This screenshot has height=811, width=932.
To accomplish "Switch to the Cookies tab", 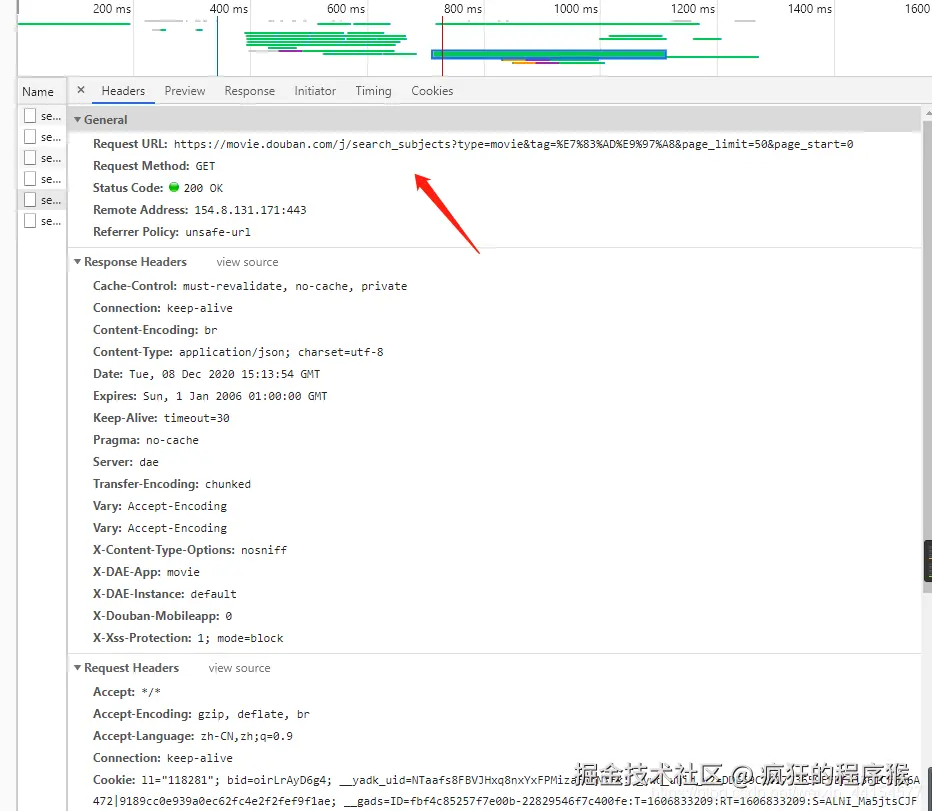I will (432, 91).
